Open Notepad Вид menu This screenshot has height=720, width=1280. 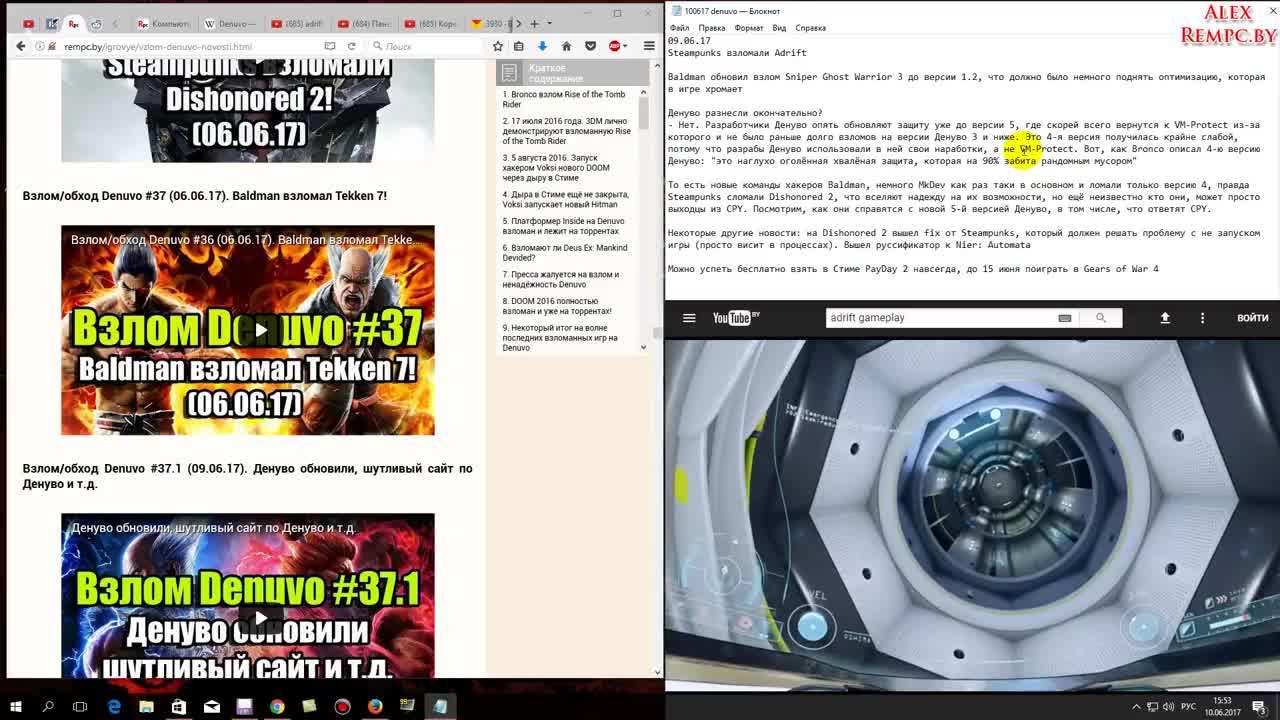(x=779, y=28)
